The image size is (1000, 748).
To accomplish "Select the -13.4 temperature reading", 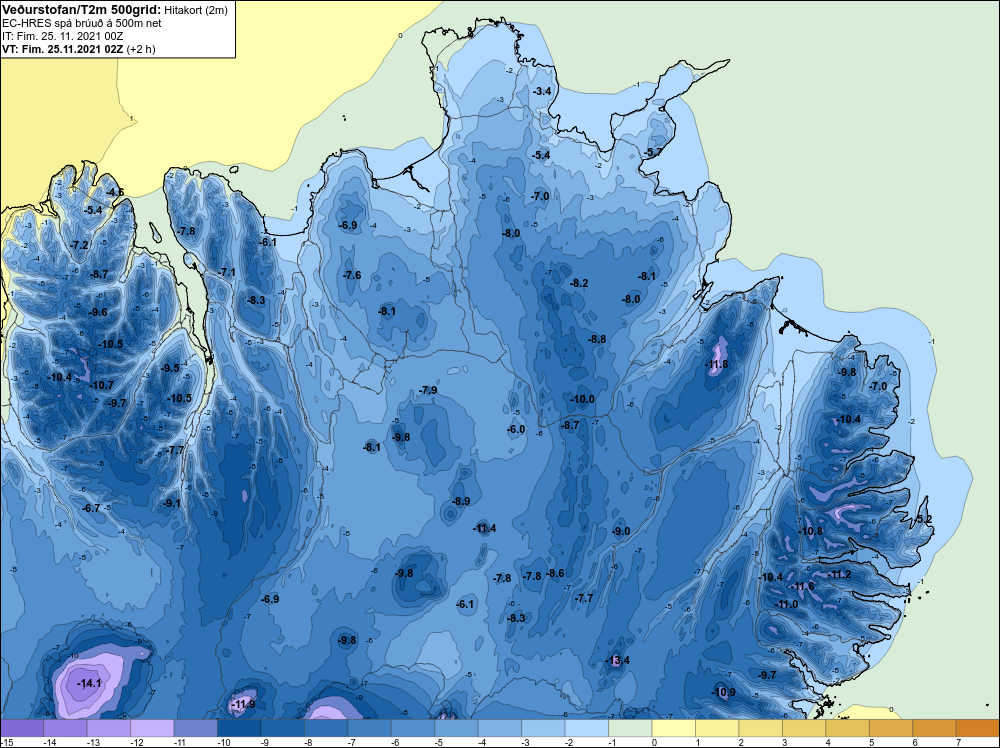I will pos(617,660).
